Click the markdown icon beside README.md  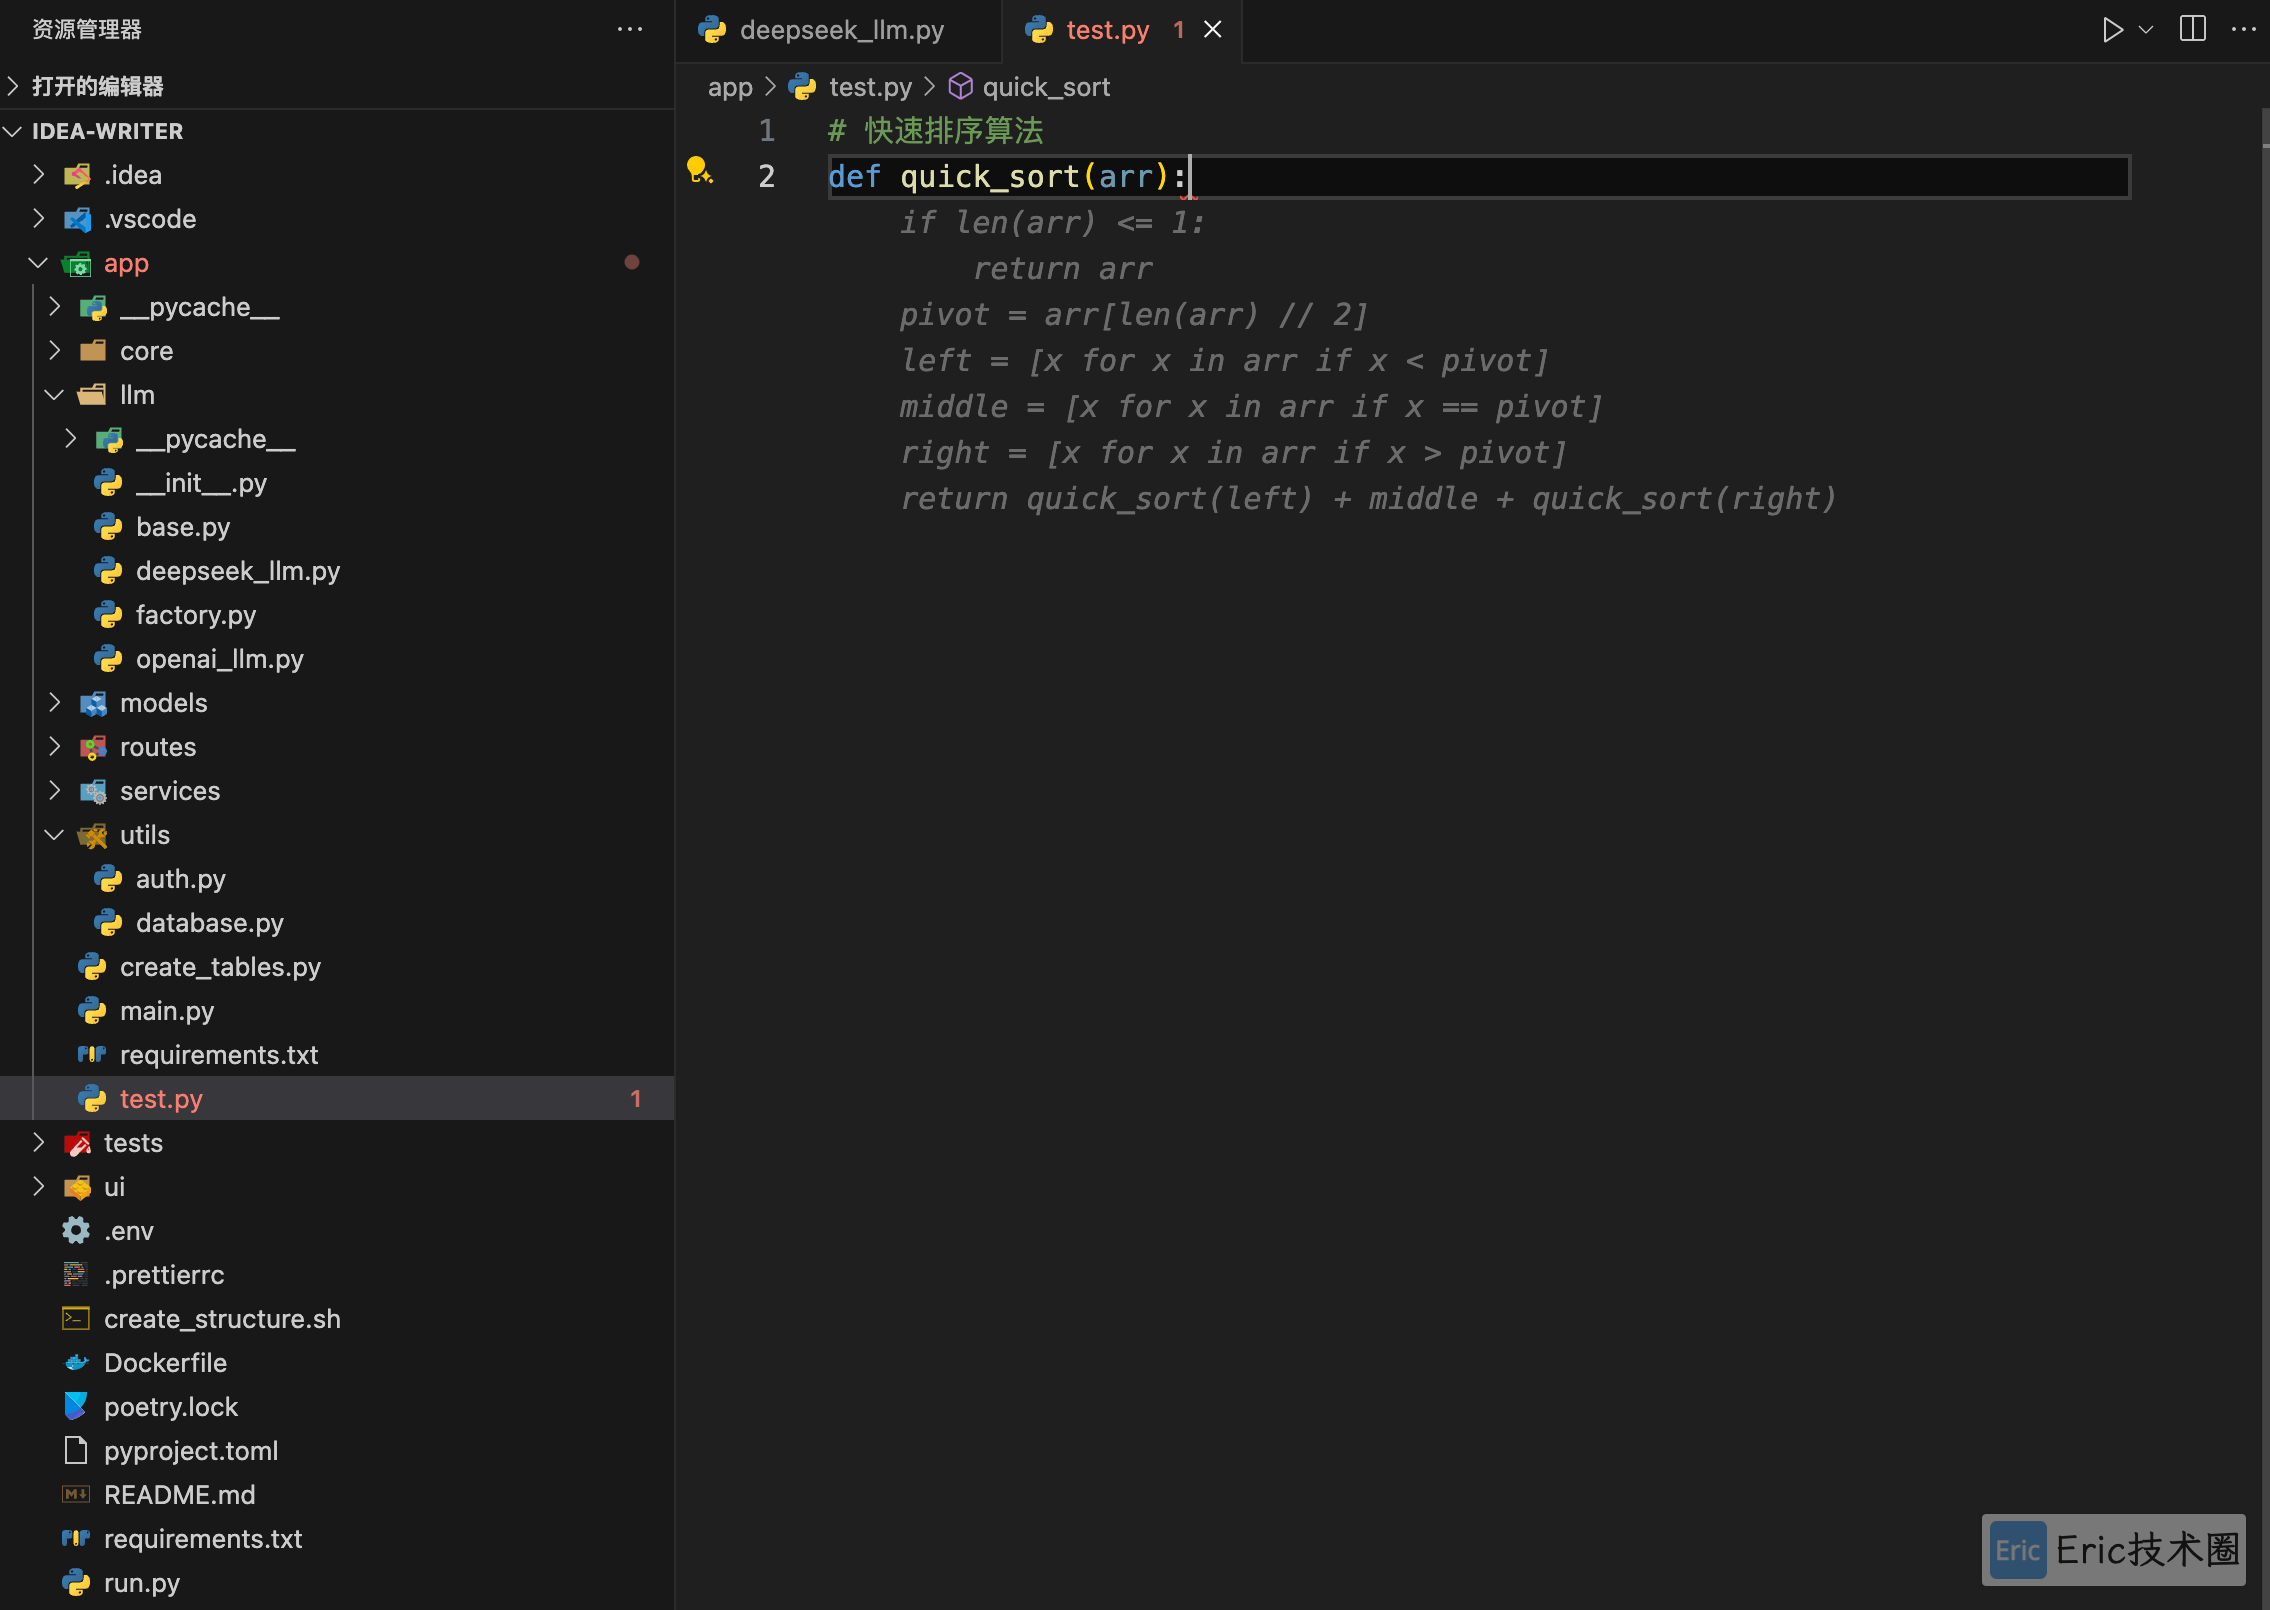tap(76, 1495)
